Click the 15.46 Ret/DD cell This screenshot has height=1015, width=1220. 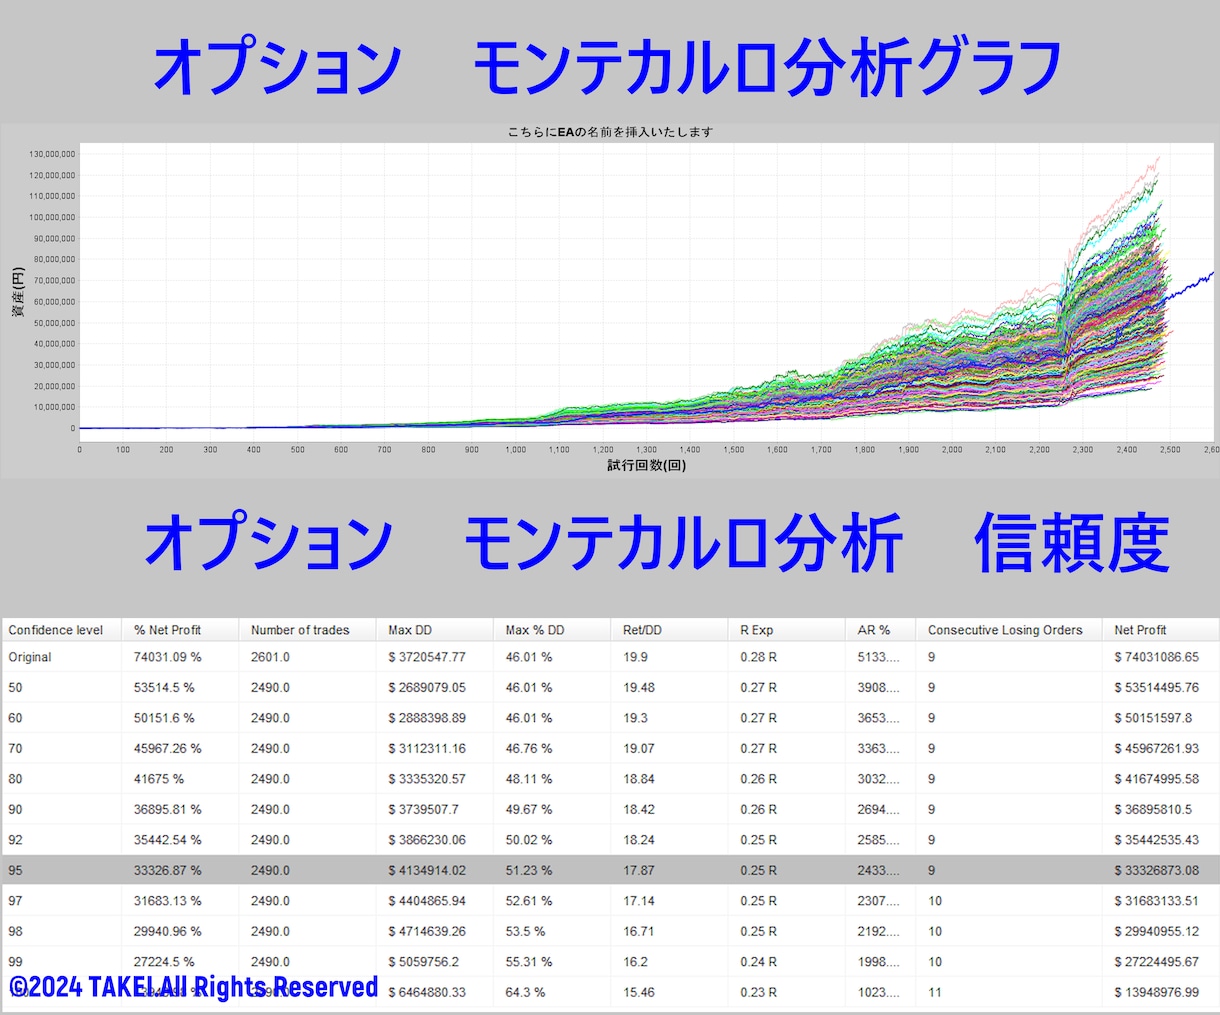click(639, 992)
